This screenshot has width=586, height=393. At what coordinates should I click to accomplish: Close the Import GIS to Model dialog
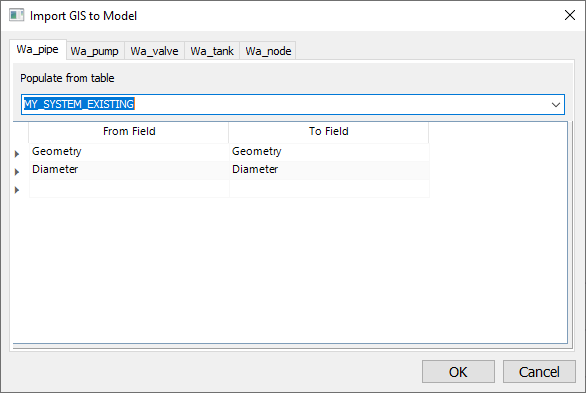coord(570,15)
